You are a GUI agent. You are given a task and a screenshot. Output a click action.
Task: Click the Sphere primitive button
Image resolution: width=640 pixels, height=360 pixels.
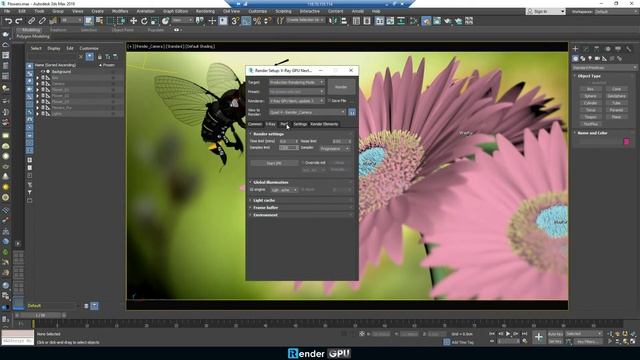[590, 96]
